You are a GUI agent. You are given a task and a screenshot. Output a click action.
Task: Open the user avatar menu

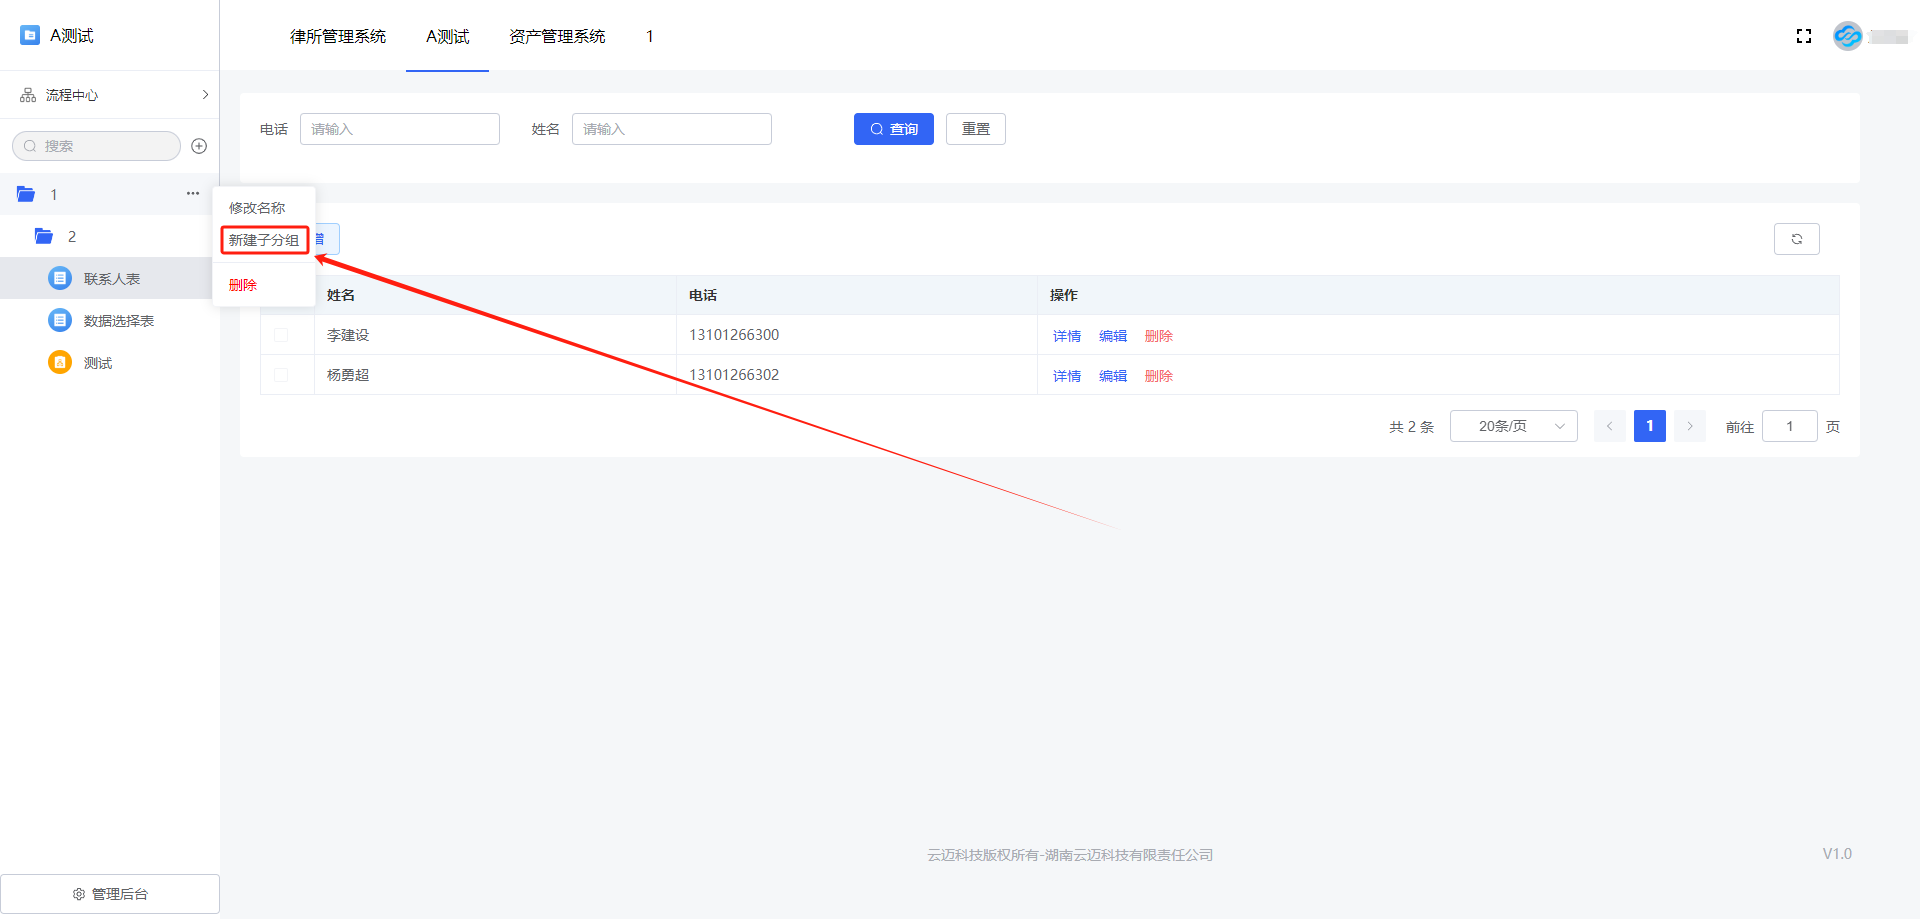1847,36
